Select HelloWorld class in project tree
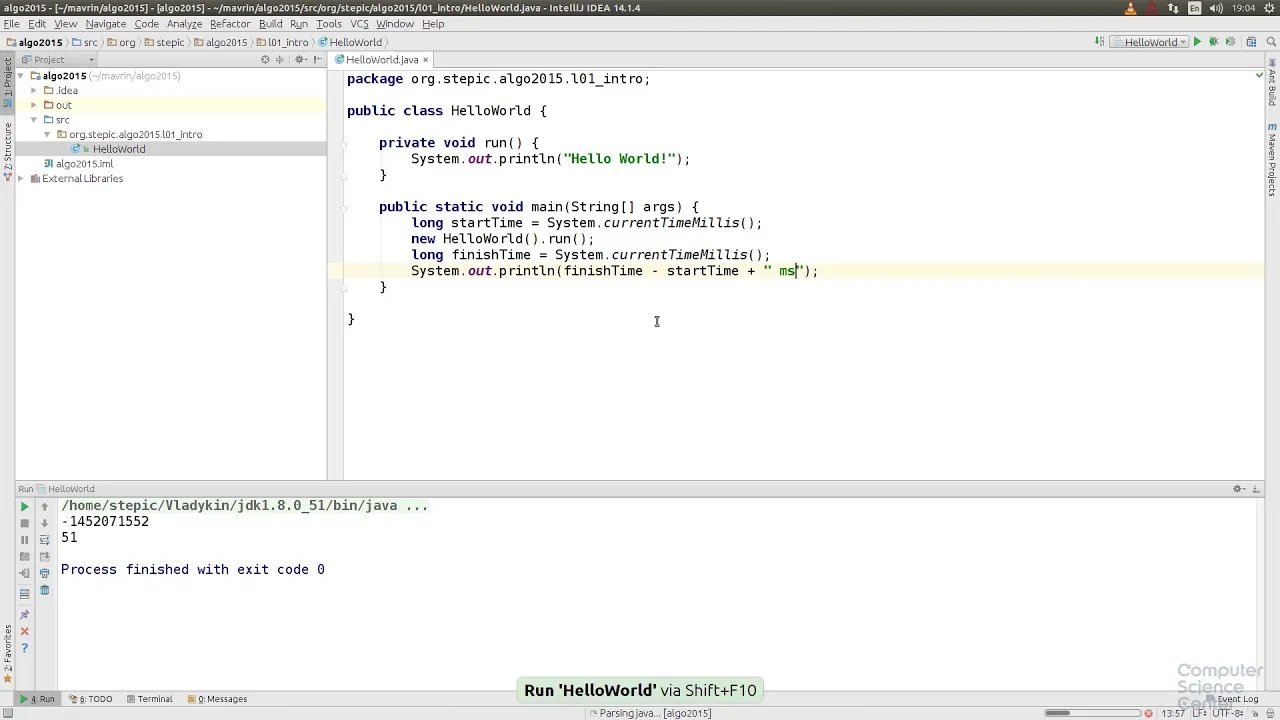1280x720 pixels. pos(119,149)
